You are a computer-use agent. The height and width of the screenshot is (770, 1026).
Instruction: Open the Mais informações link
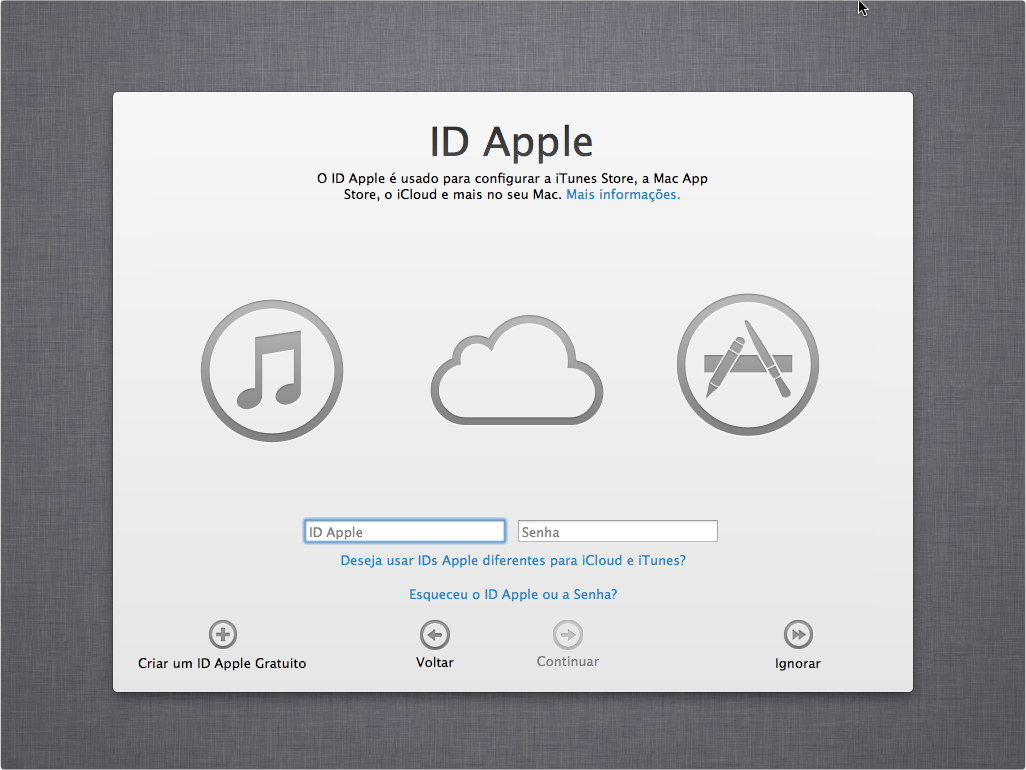click(623, 195)
